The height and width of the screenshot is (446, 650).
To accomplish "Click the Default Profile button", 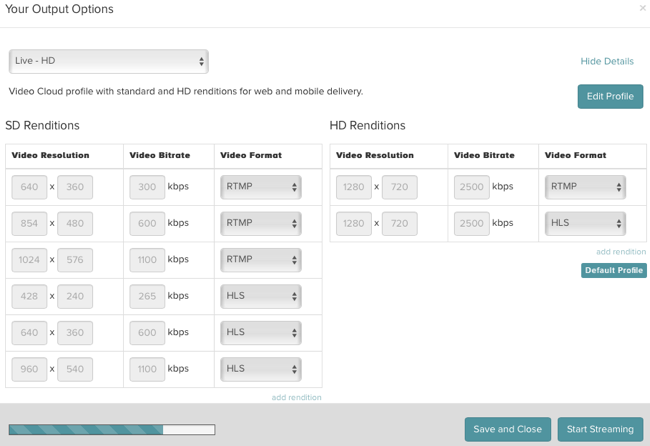I will pos(614,270).
